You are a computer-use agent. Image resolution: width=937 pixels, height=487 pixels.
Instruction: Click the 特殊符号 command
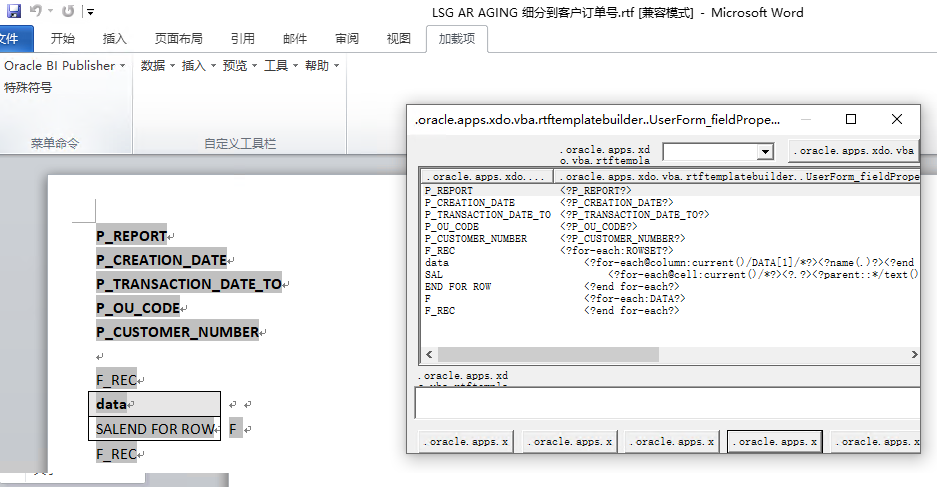click(x=28, y=88)
